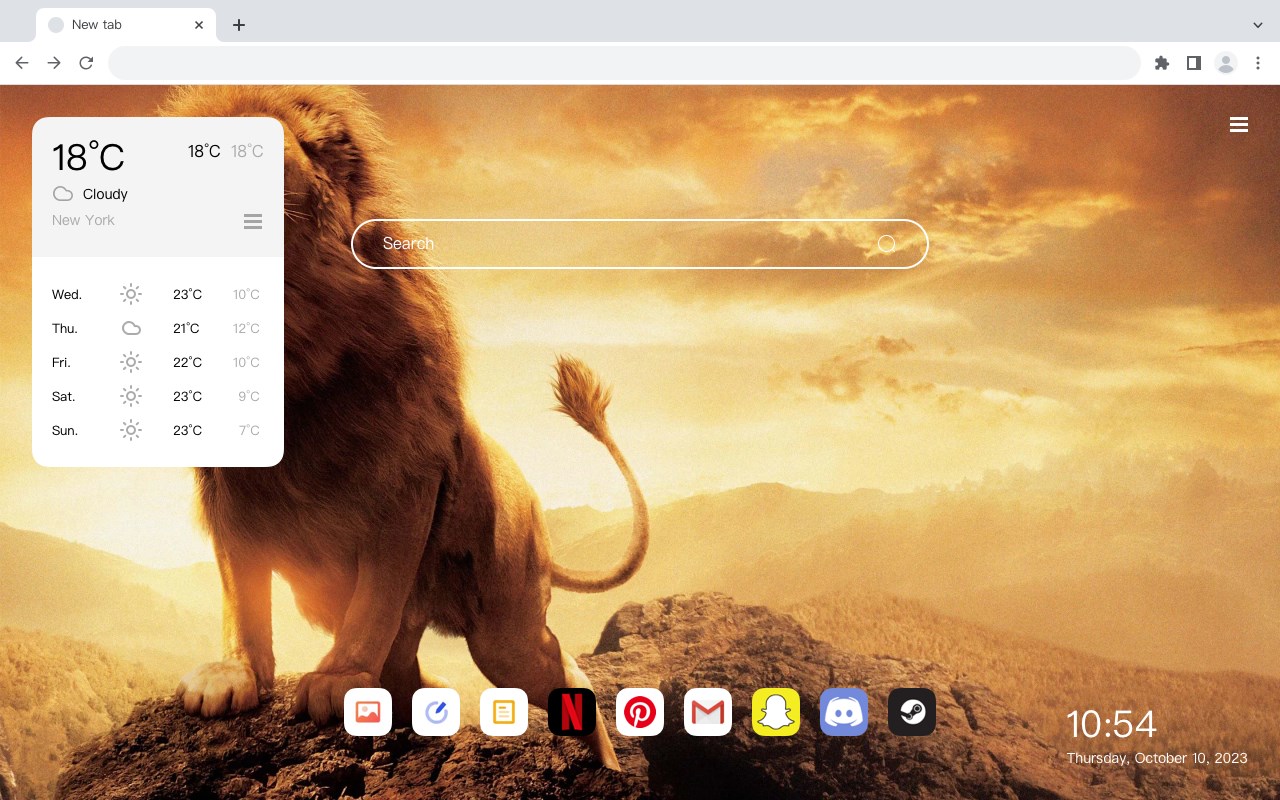
Task: Open the Pinterest shortcut
Action: tap(640, 712)
